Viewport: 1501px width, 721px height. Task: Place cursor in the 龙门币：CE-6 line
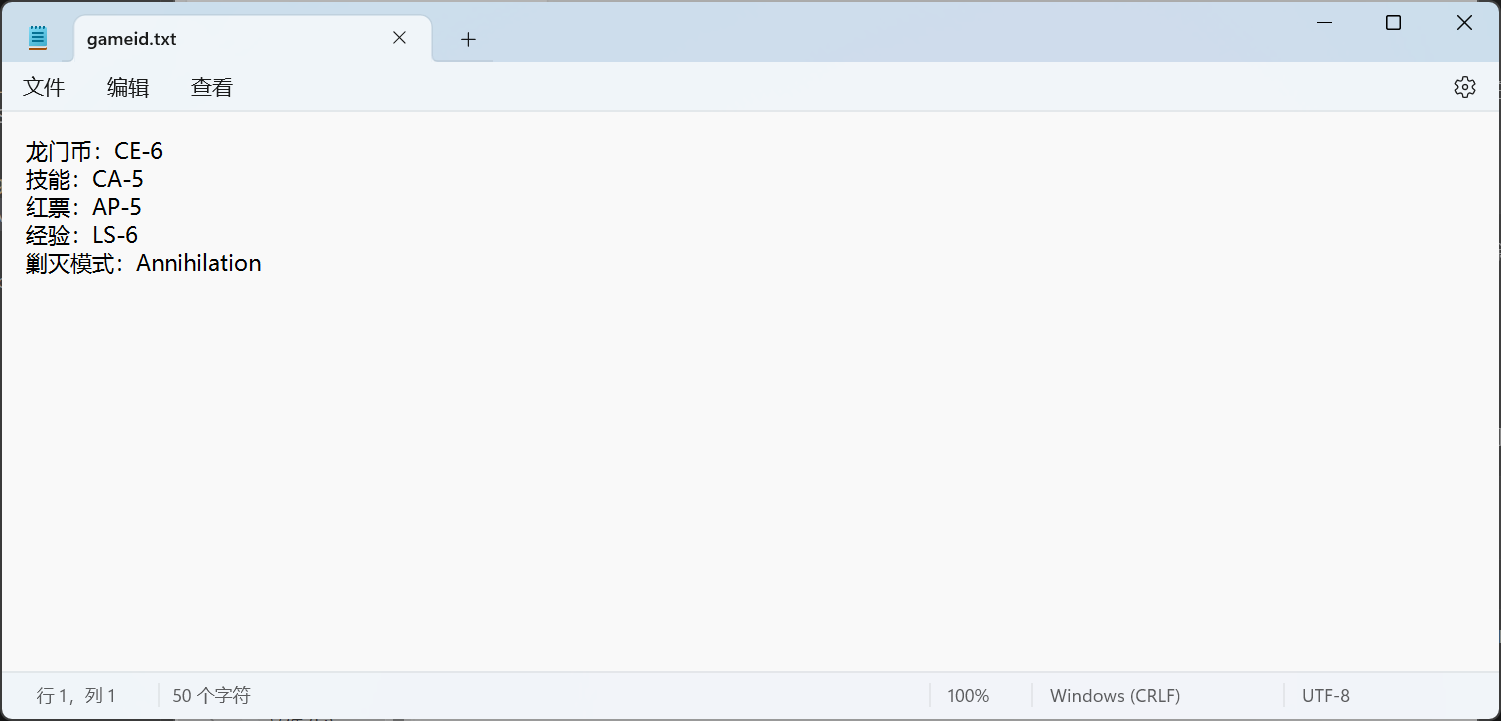pyautogui.click(x=94, y=152)
